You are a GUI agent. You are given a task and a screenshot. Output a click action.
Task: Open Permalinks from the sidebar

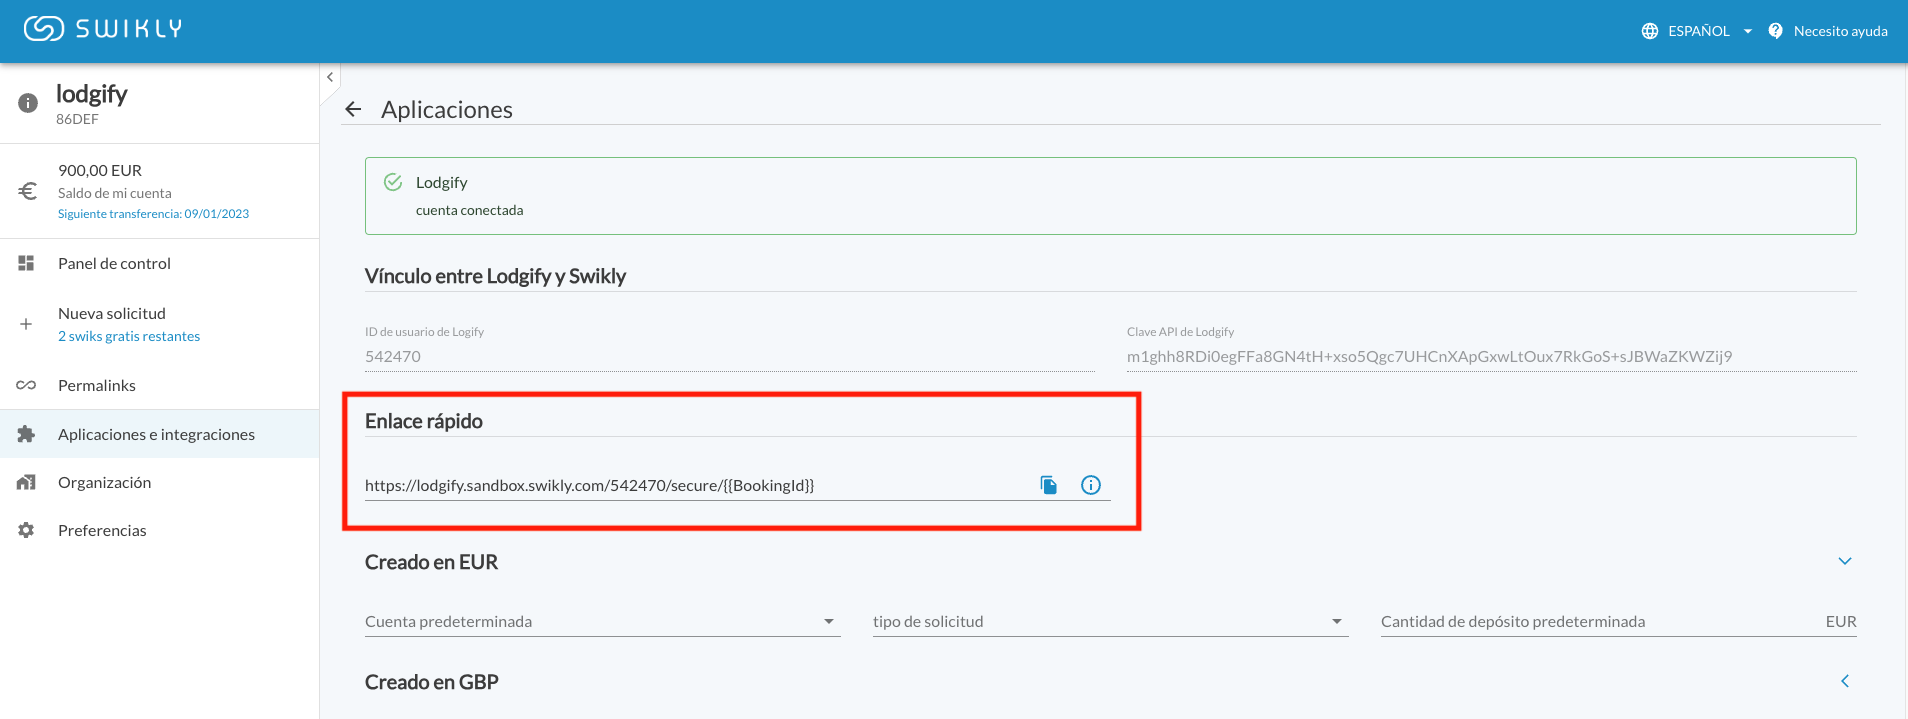pos(97,385)
